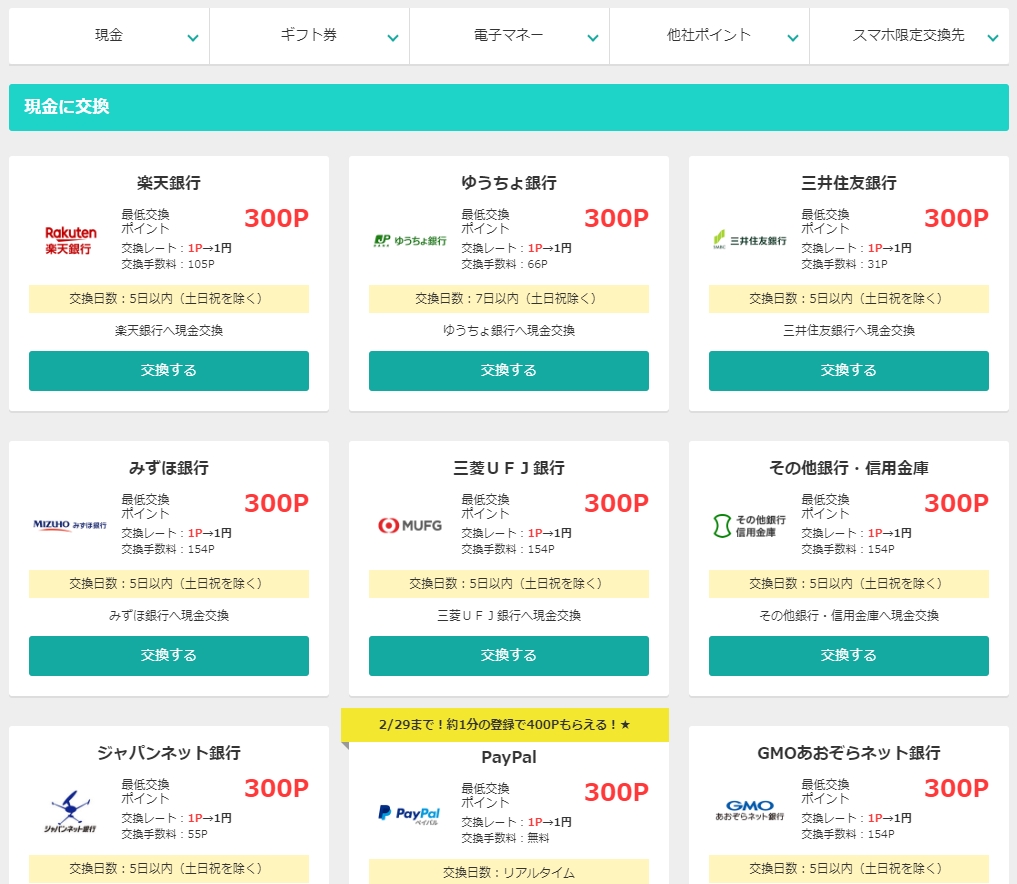Image resolution: width=1017 pixels, height=884 pixels.
Task: Click the Rakuten Bank logo
Action: [69, 240]
